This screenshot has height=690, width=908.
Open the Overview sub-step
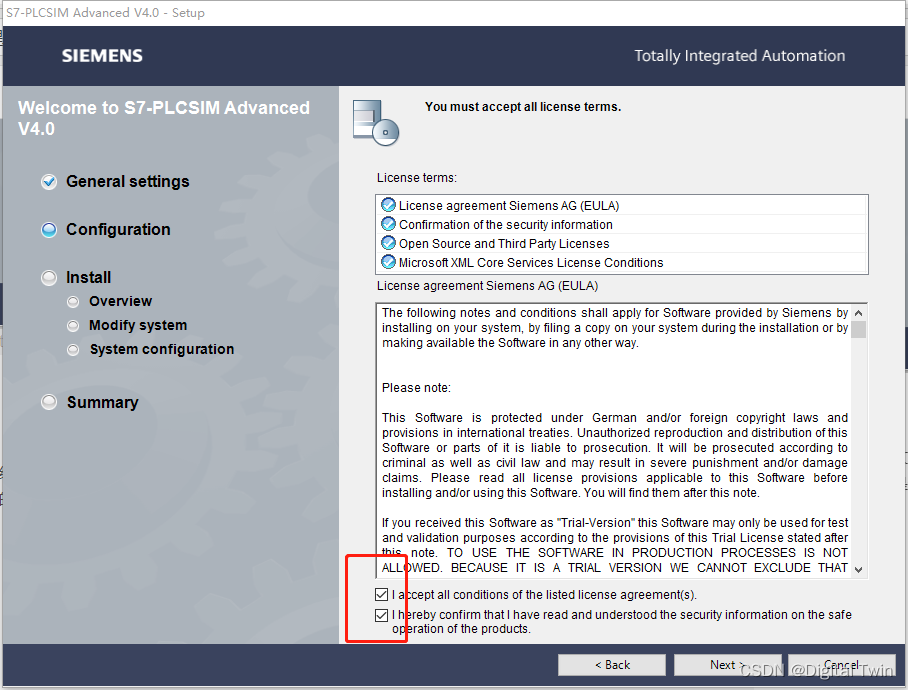[x=120, y=302]
